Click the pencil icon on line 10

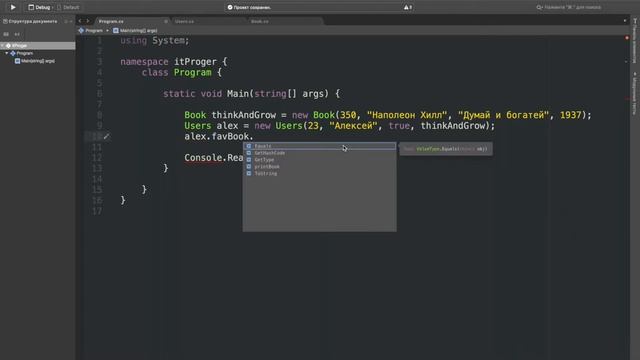pos(107,136)
